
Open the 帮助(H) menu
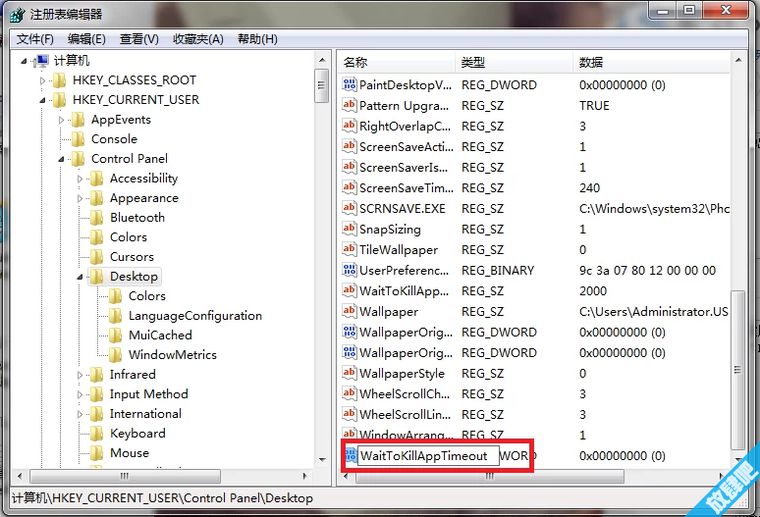coord(257,39)
